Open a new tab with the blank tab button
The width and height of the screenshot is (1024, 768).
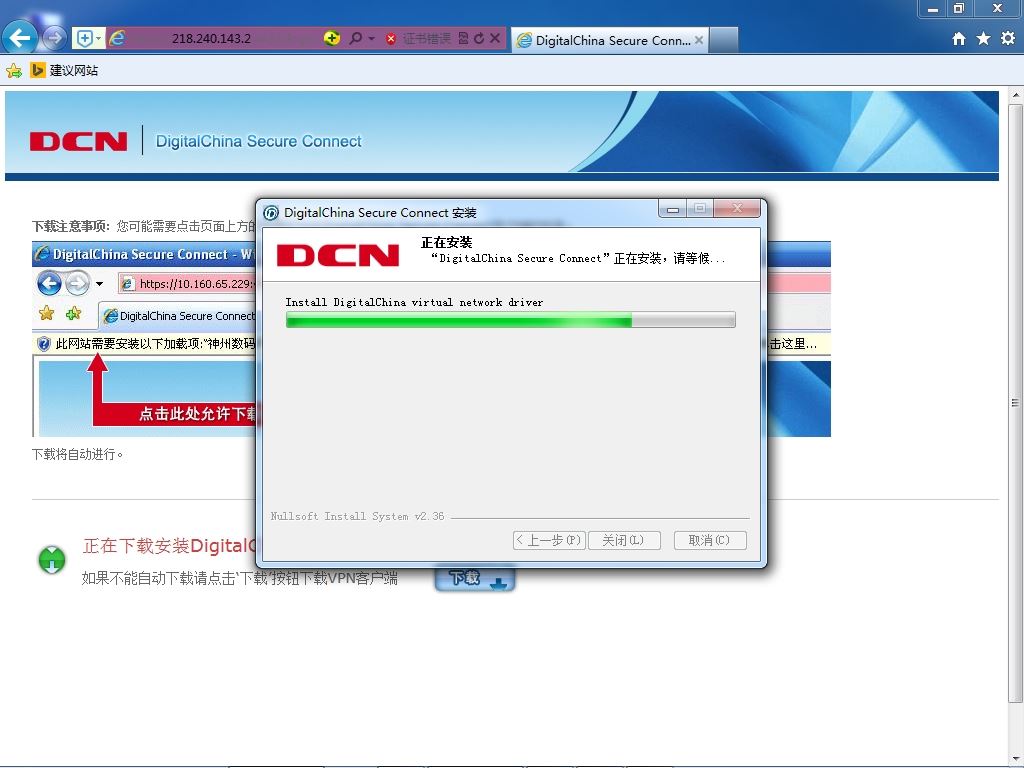pos(724,40)
